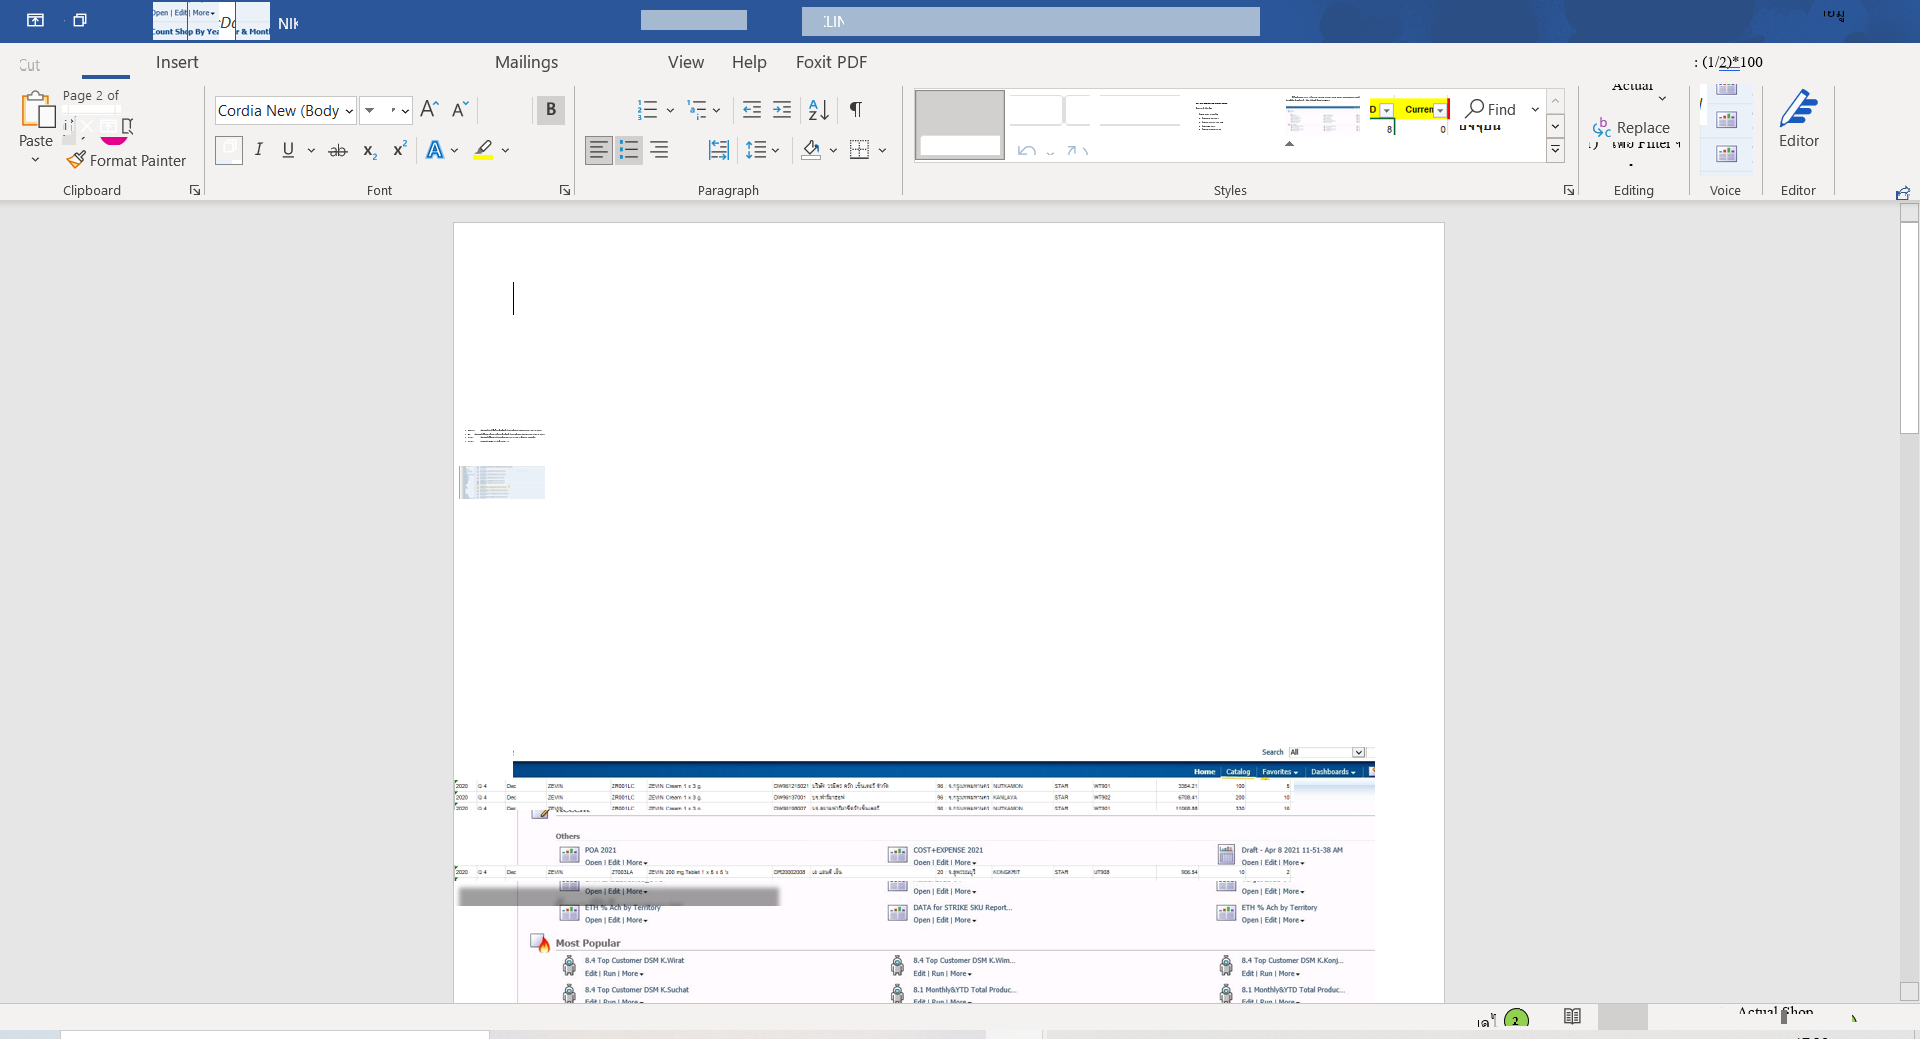Open the Mailings ribbon tab
This screenshot has height=1039, width=1920.
pyautogui.click(x=526, y=62)
